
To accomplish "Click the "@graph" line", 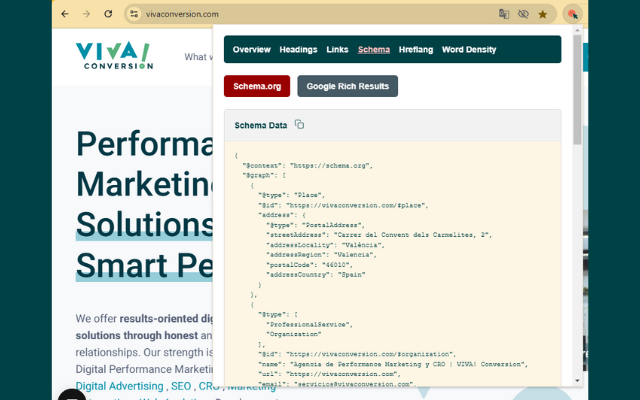I will [264, 176].
